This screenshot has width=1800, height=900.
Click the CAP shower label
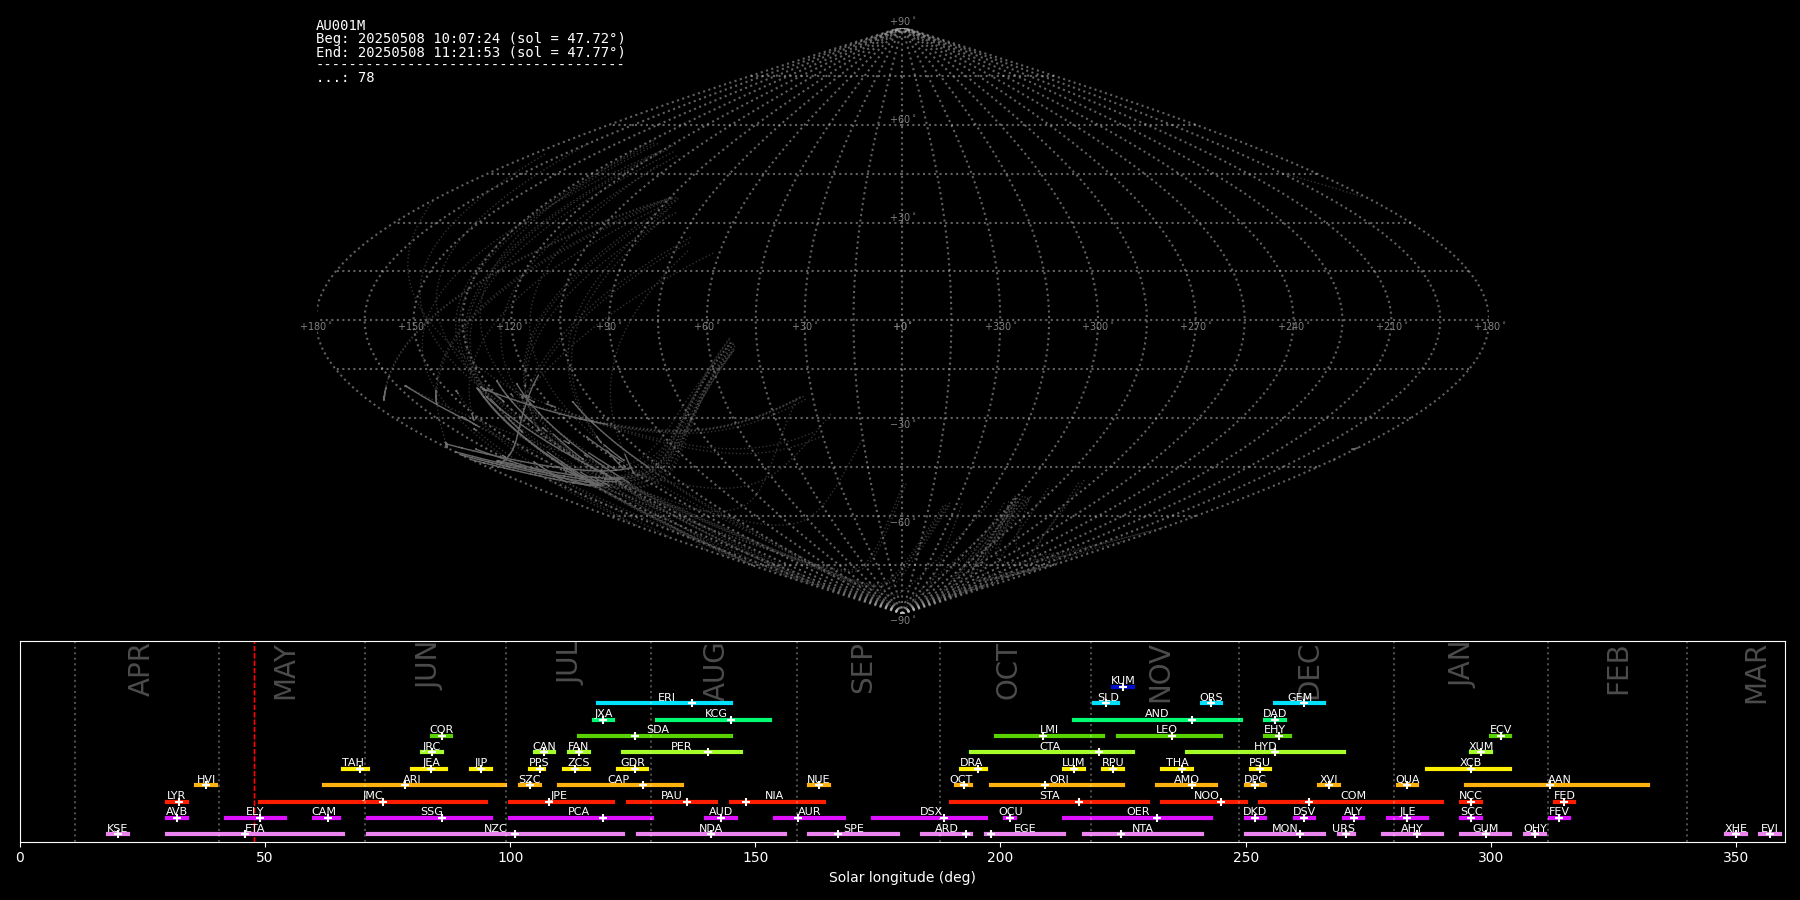[x=618, y=780]
